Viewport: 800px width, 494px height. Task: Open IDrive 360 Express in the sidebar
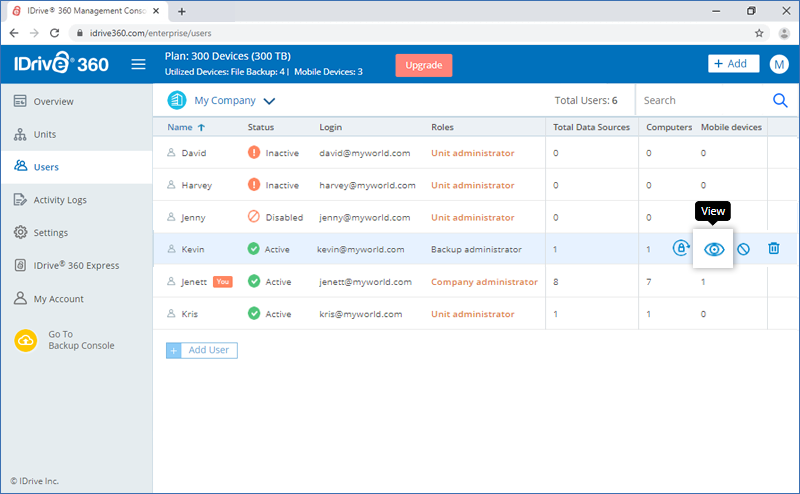77,265
